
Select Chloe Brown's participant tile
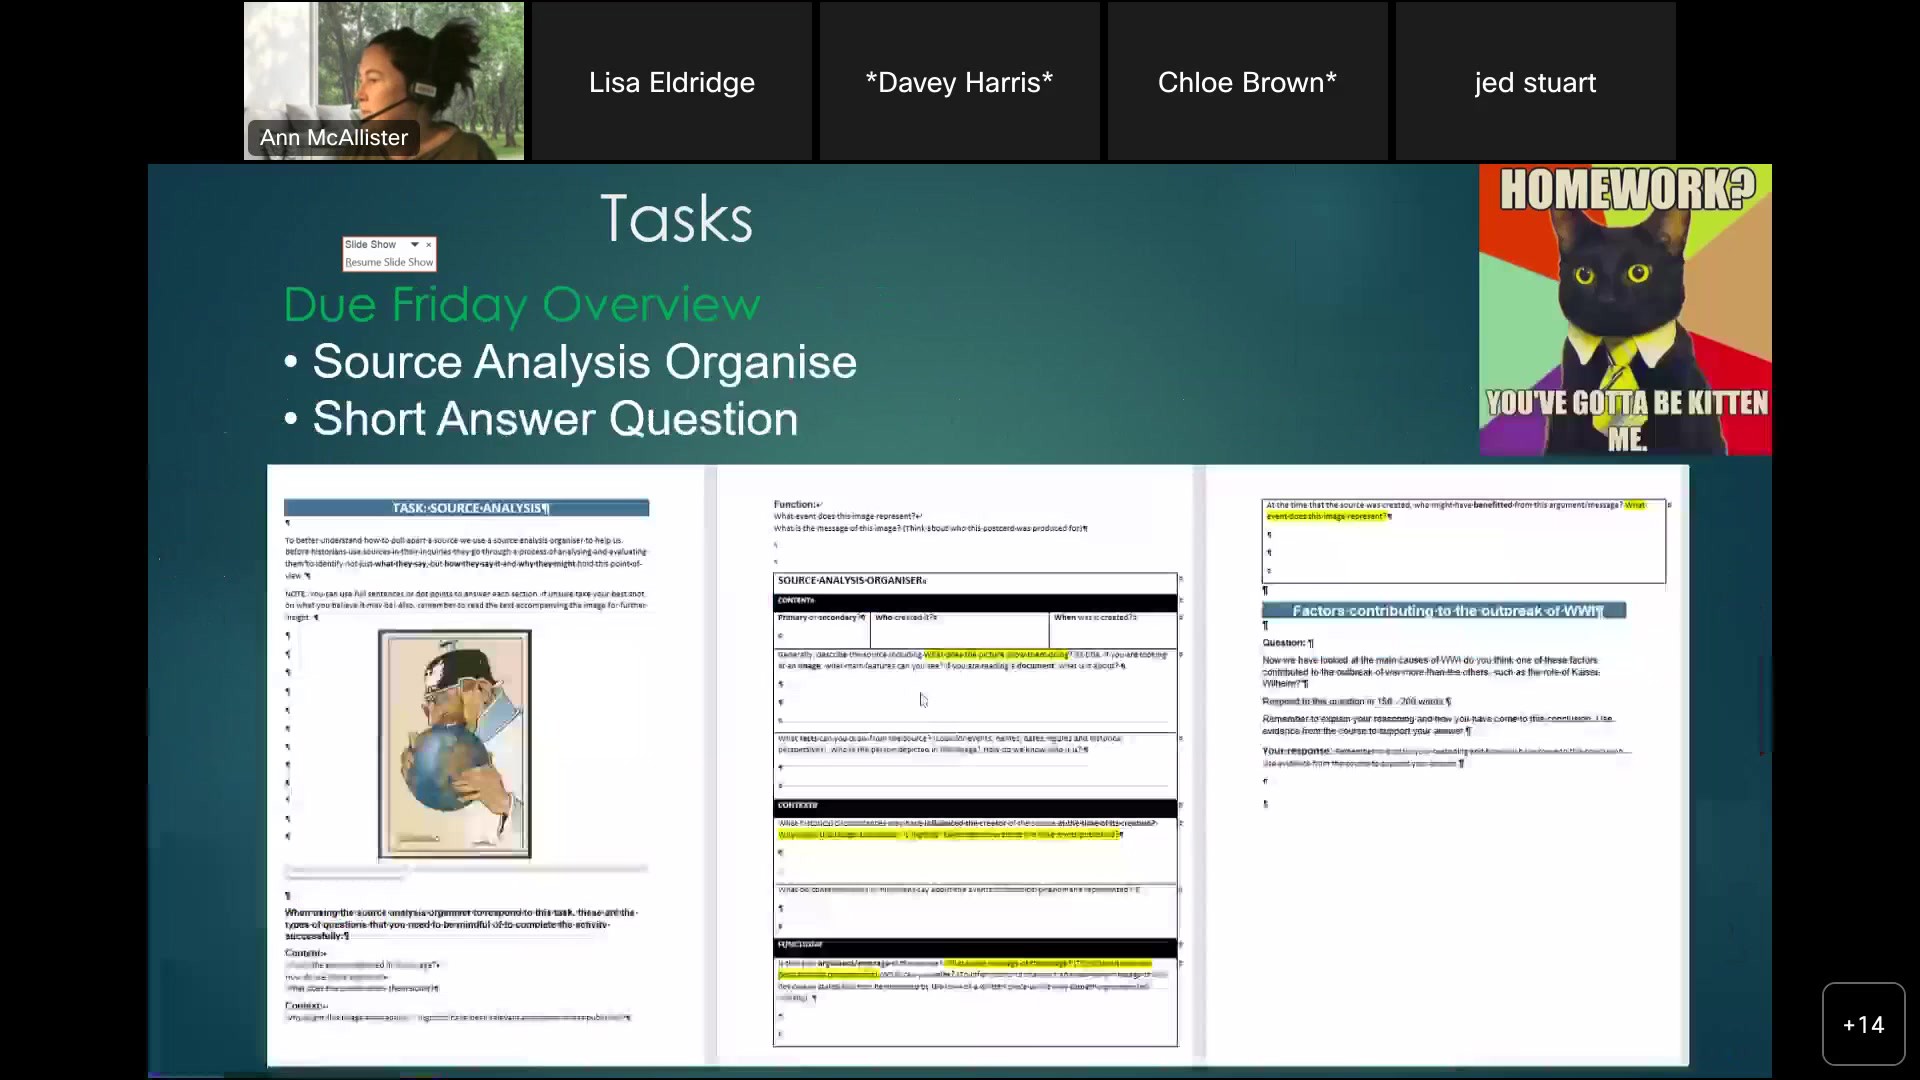click(1247, 82)
